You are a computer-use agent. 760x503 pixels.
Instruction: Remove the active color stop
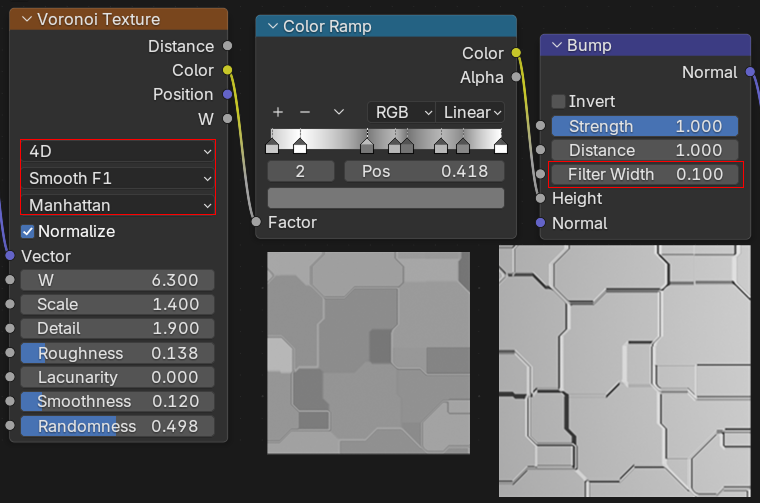pos(305,112)
